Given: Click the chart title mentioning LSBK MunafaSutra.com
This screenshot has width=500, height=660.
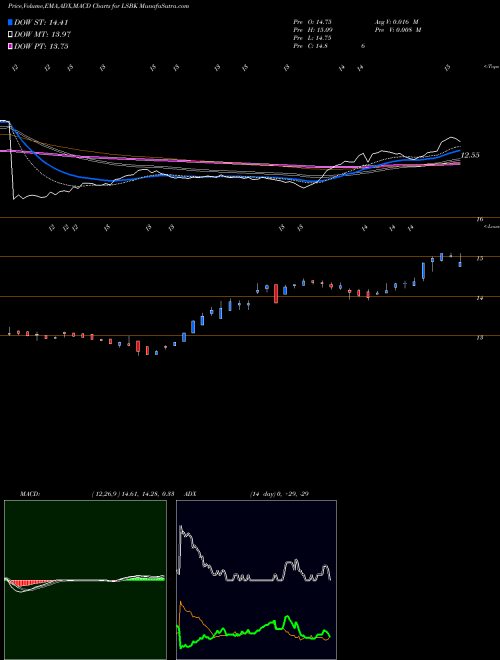Looking at the screenshot, I should tap(98, 6).
